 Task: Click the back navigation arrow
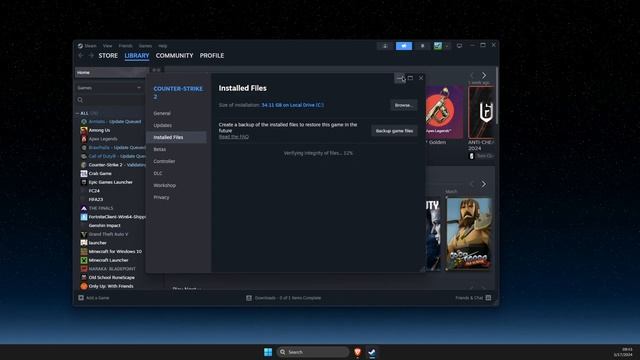click(x=81, y=56)
